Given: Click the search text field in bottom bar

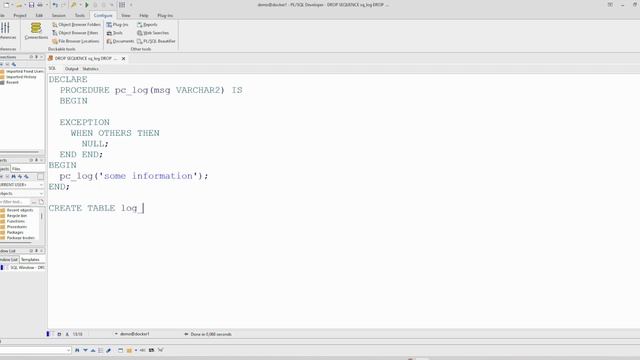Looking at the screenshot, I should 33,350.
